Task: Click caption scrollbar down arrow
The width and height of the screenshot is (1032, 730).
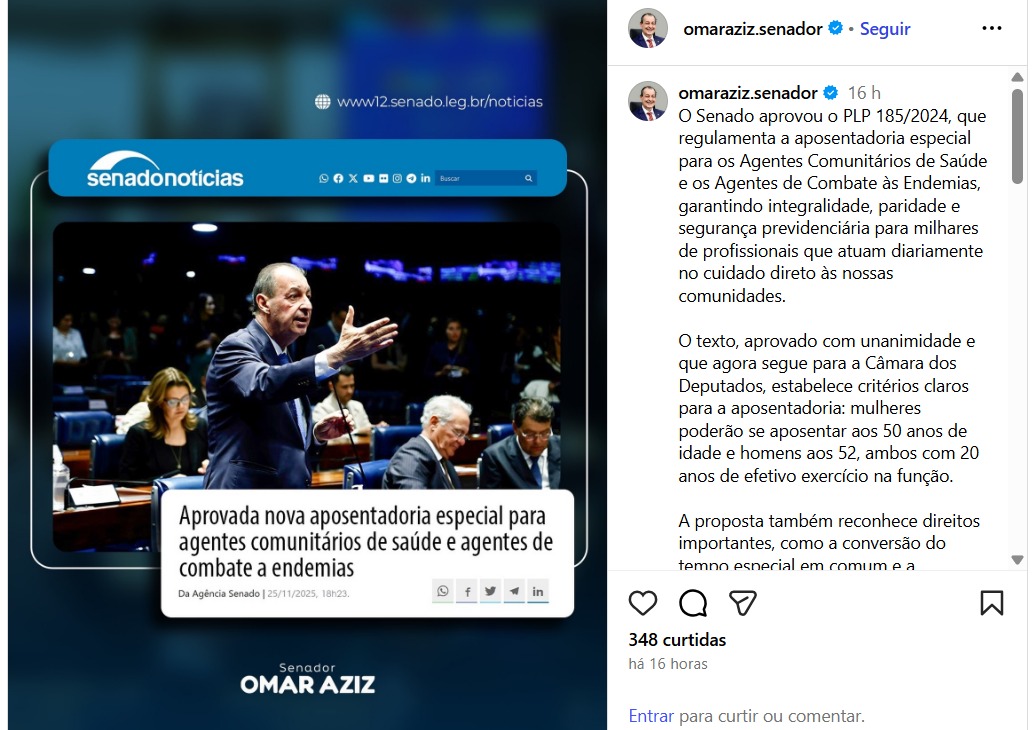Action: [x=1018, y=560]
